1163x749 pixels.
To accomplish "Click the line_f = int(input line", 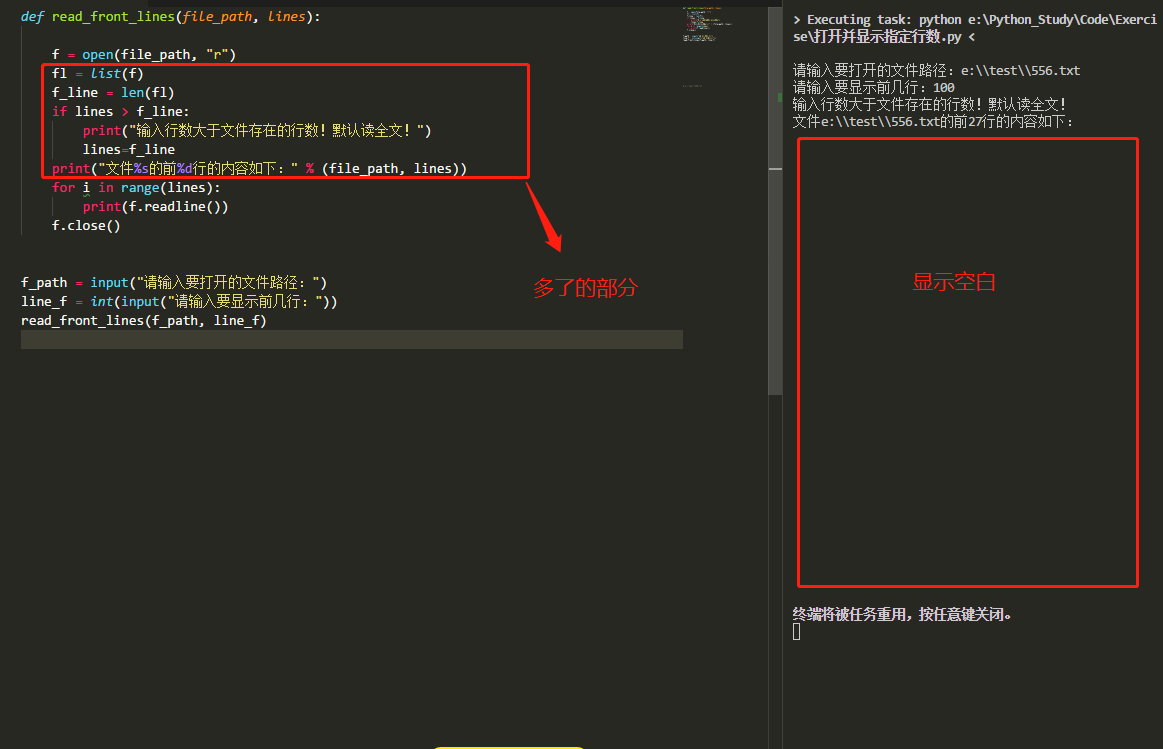I will tap(178, 301).
